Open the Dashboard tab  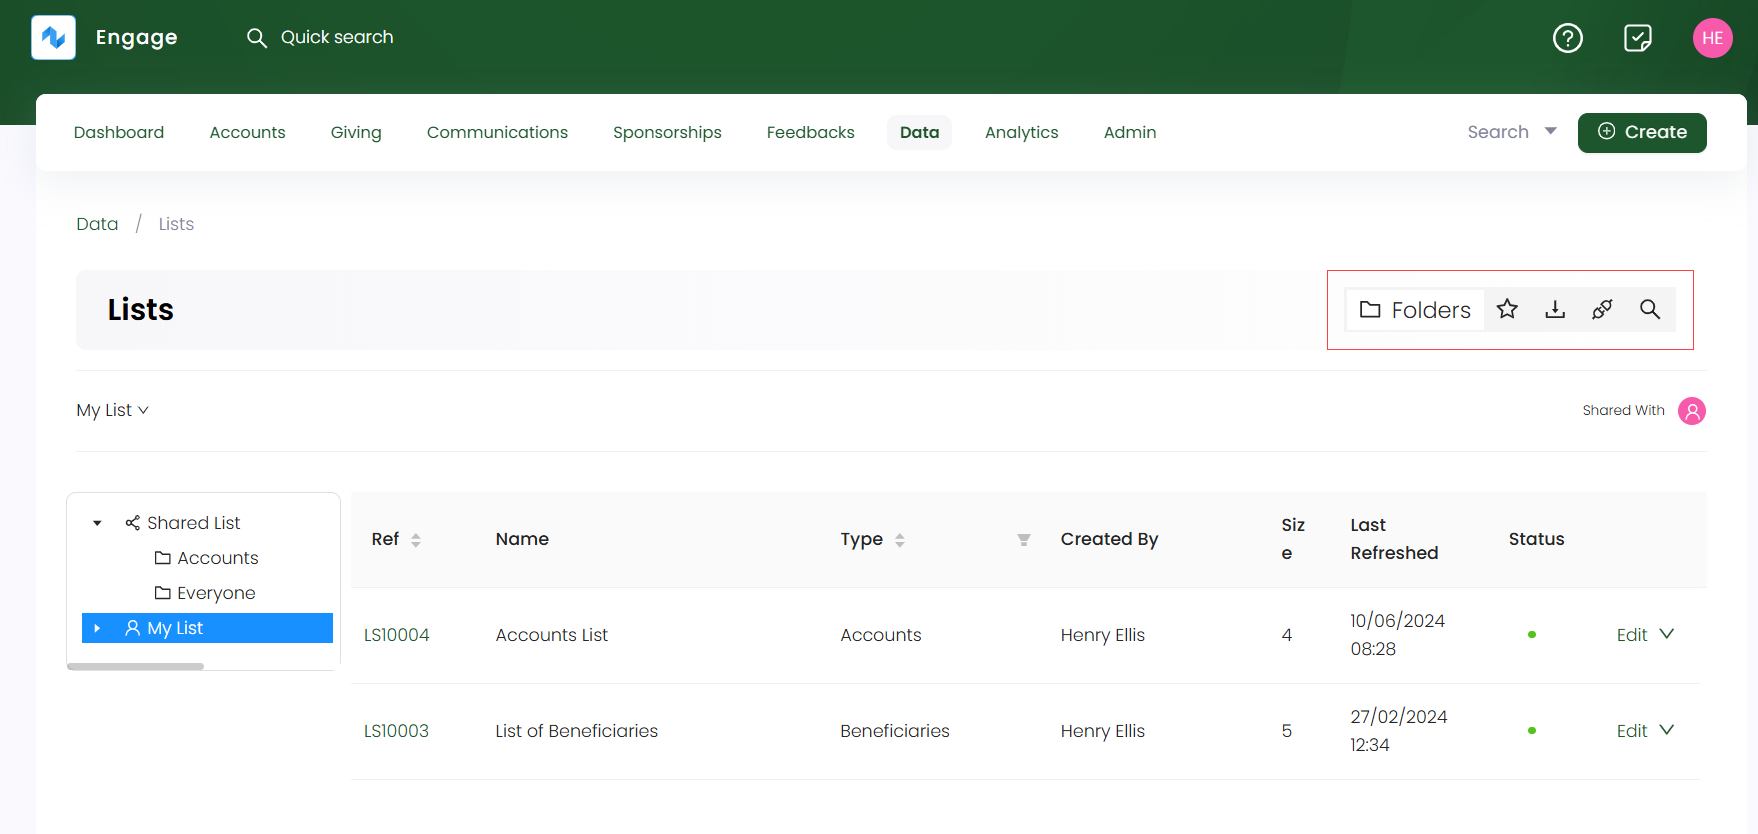(119, 132)
